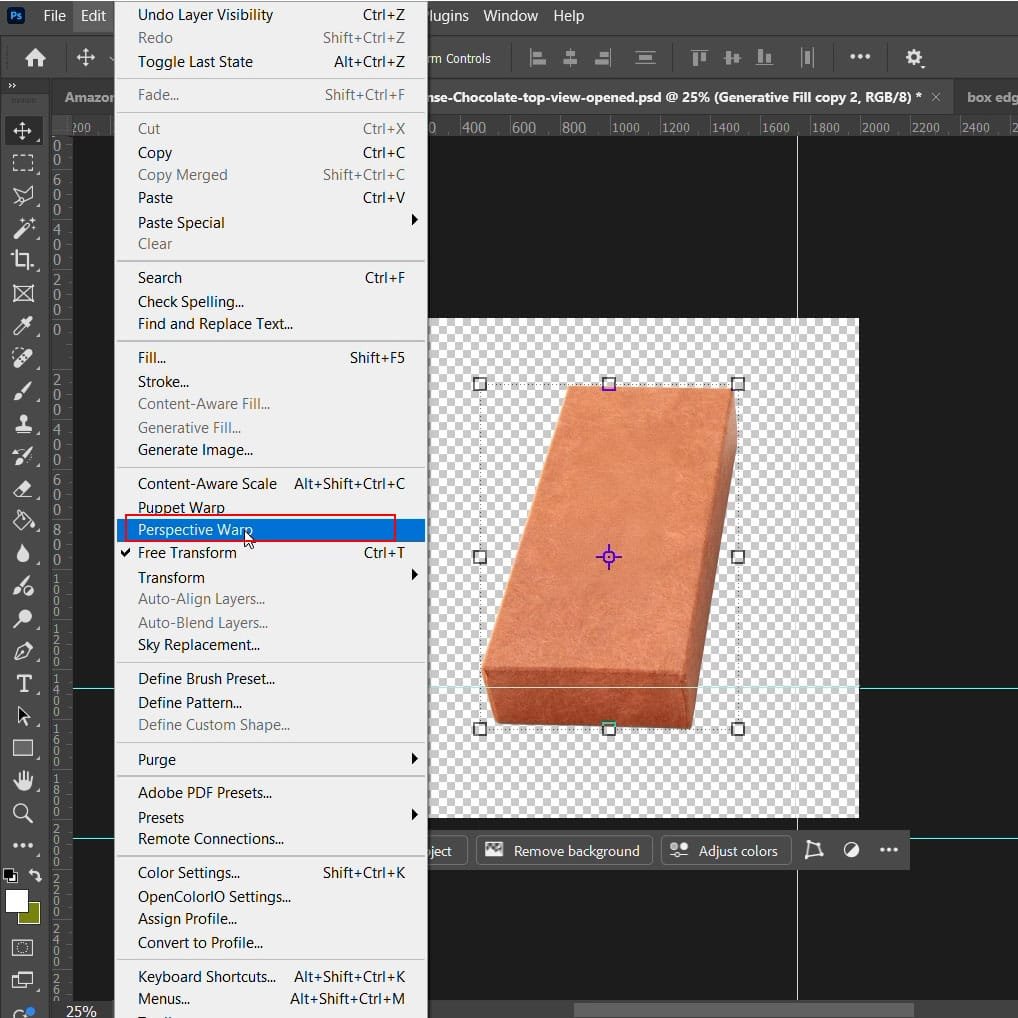
Task: Click the olive background color swatch
Action: pyautogui.click(x=31, y=914)
